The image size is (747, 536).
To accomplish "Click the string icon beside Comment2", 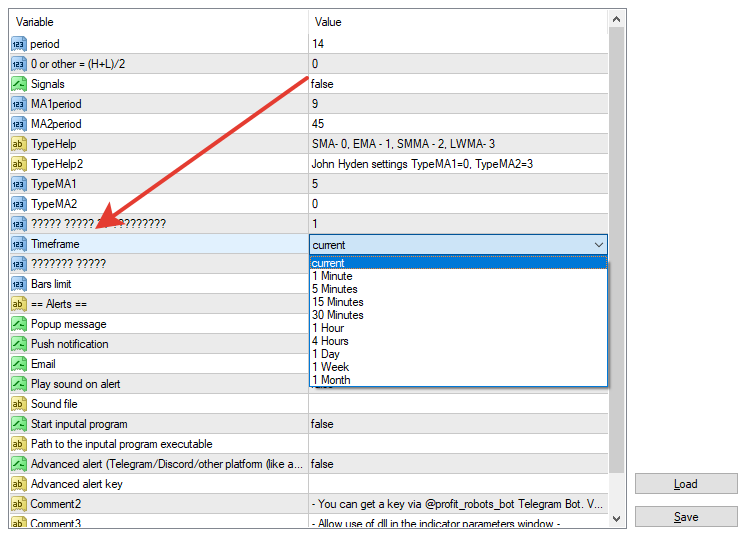I will [19, 504].
